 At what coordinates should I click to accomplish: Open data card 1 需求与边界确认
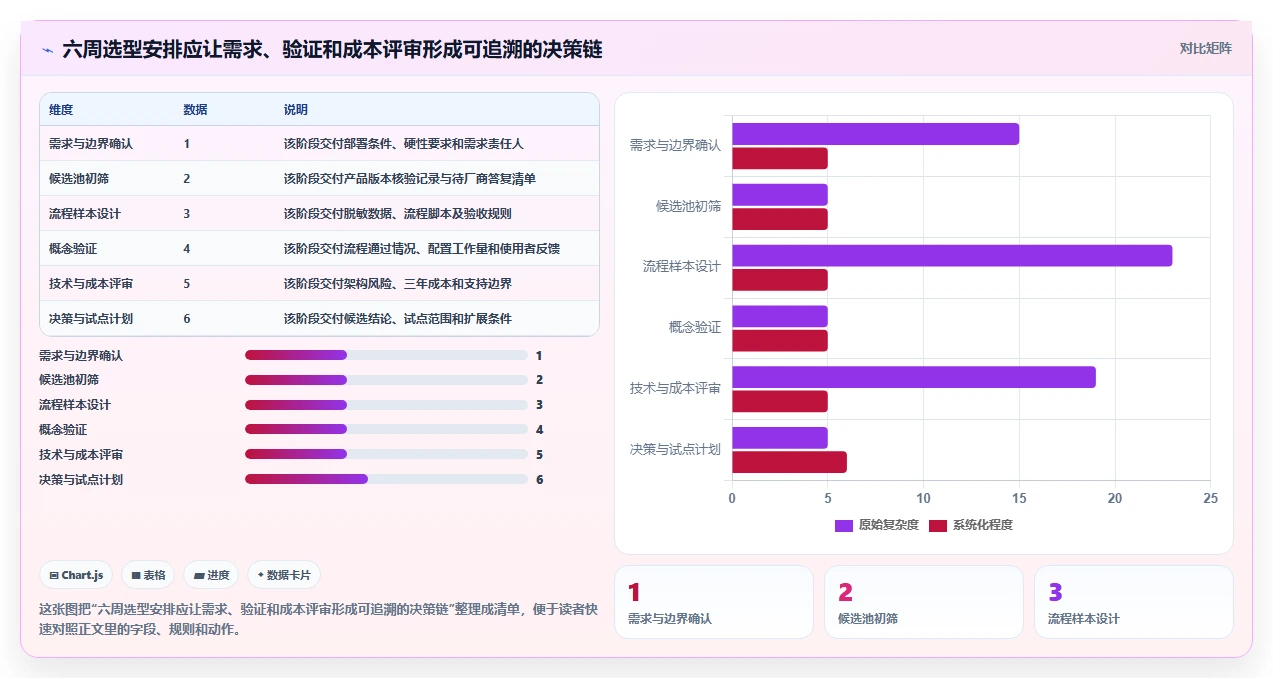click(714, 602)
